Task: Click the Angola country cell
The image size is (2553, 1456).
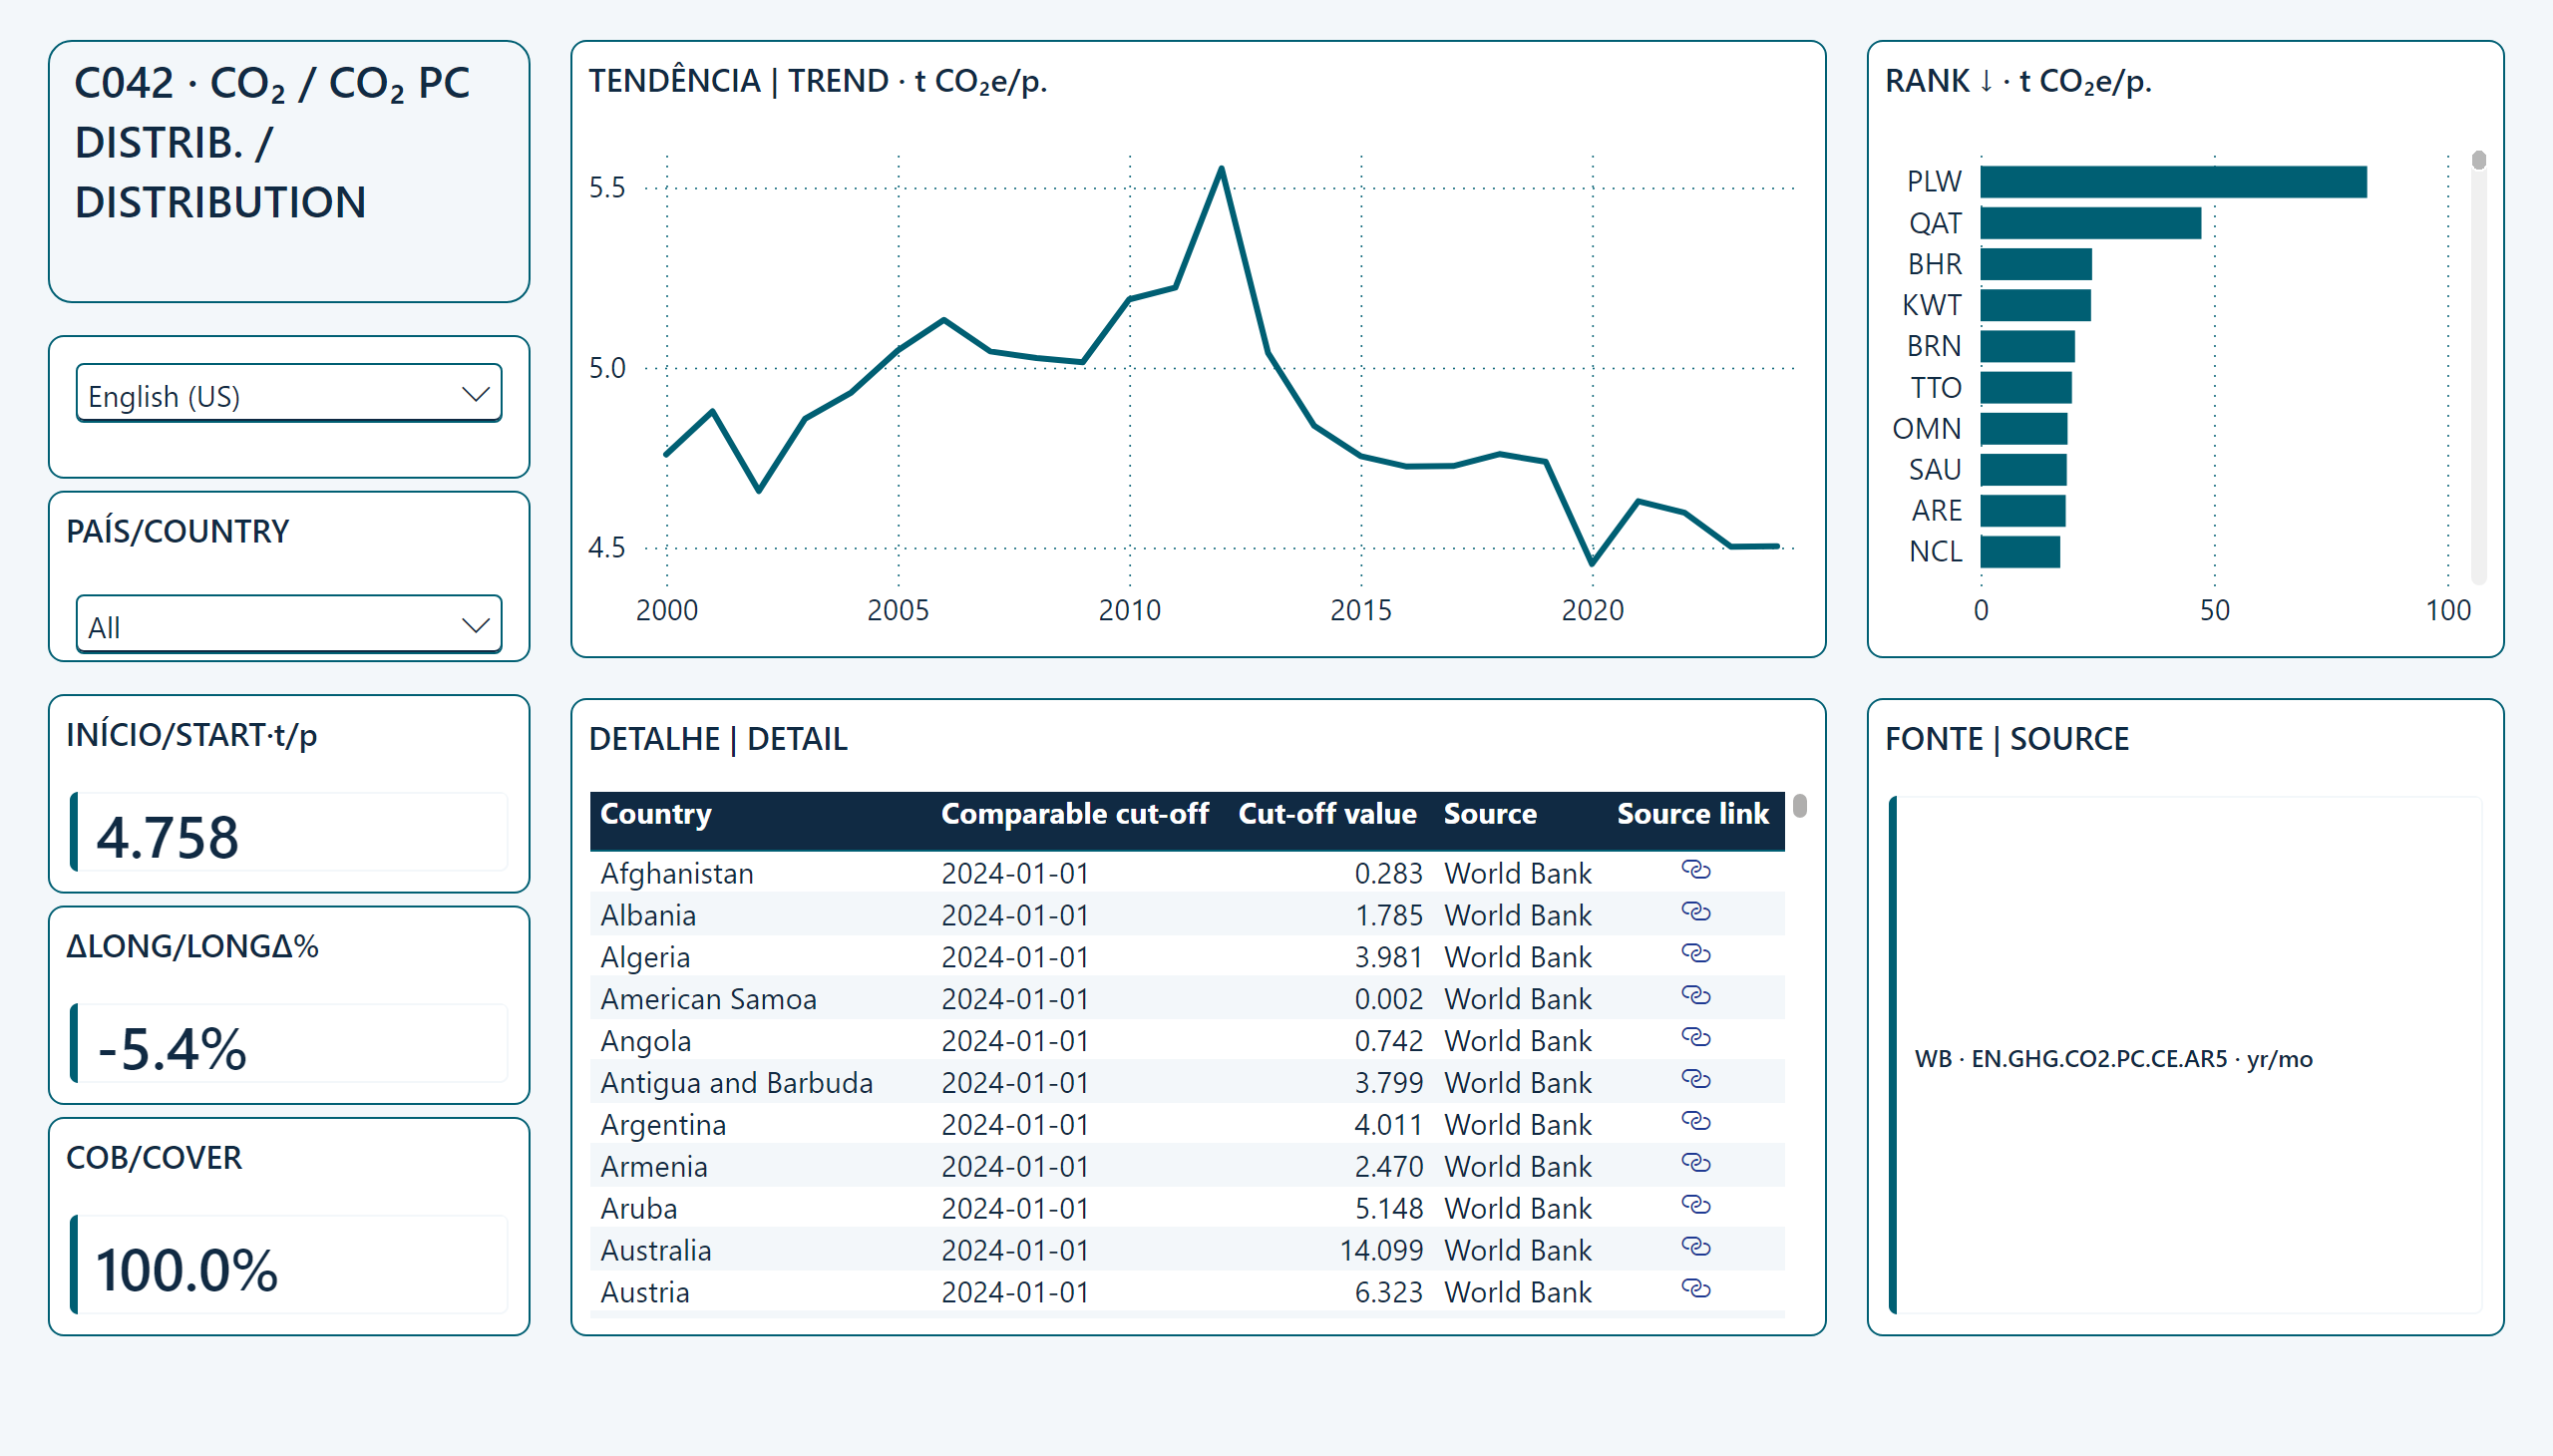Action: point(645,1041)
